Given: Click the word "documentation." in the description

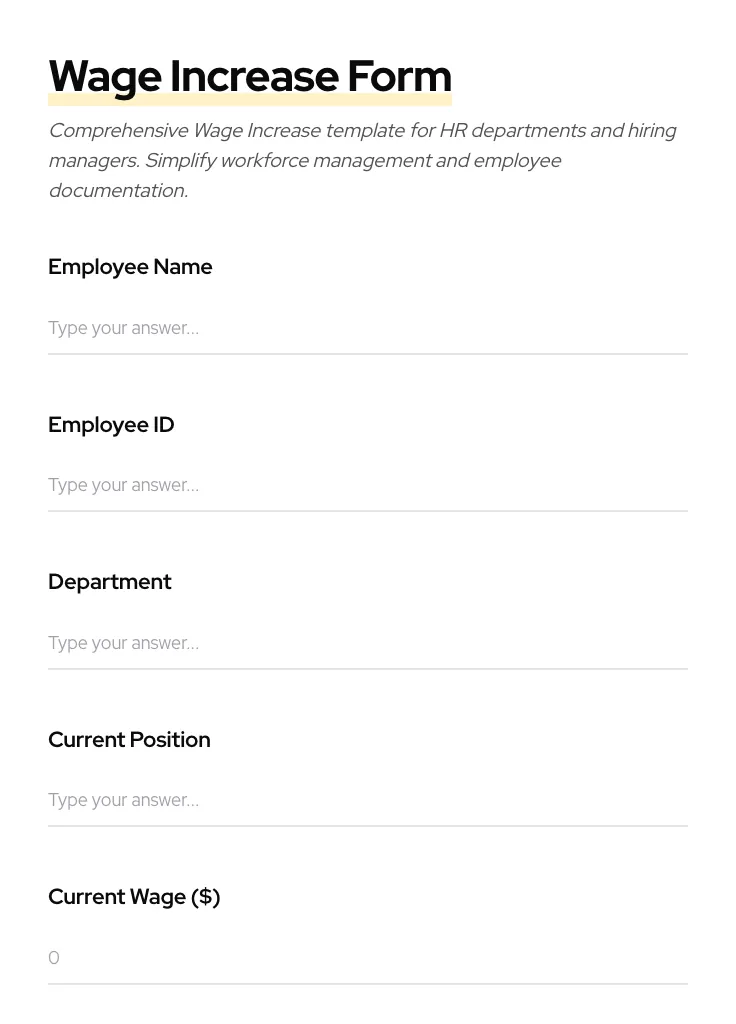Looking at the screenshot, I should pyautogui.click(x=118, y=191).
